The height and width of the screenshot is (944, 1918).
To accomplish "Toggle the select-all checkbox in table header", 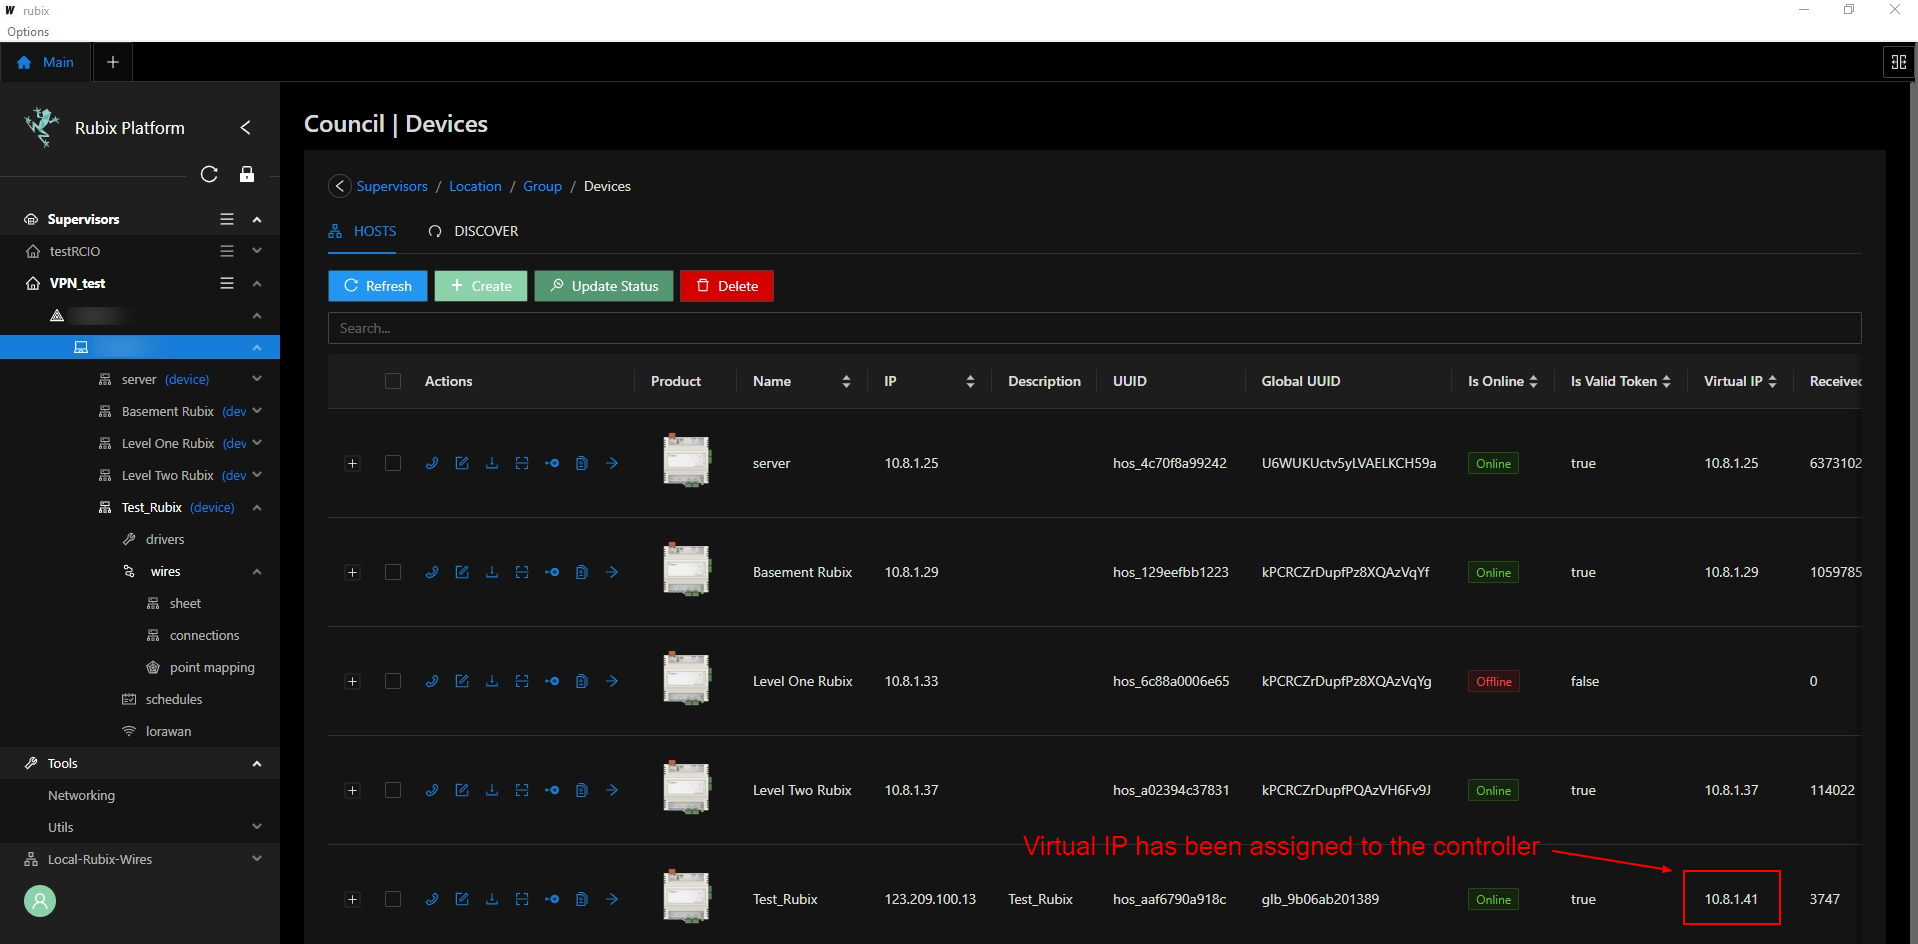I will (393, 381).
